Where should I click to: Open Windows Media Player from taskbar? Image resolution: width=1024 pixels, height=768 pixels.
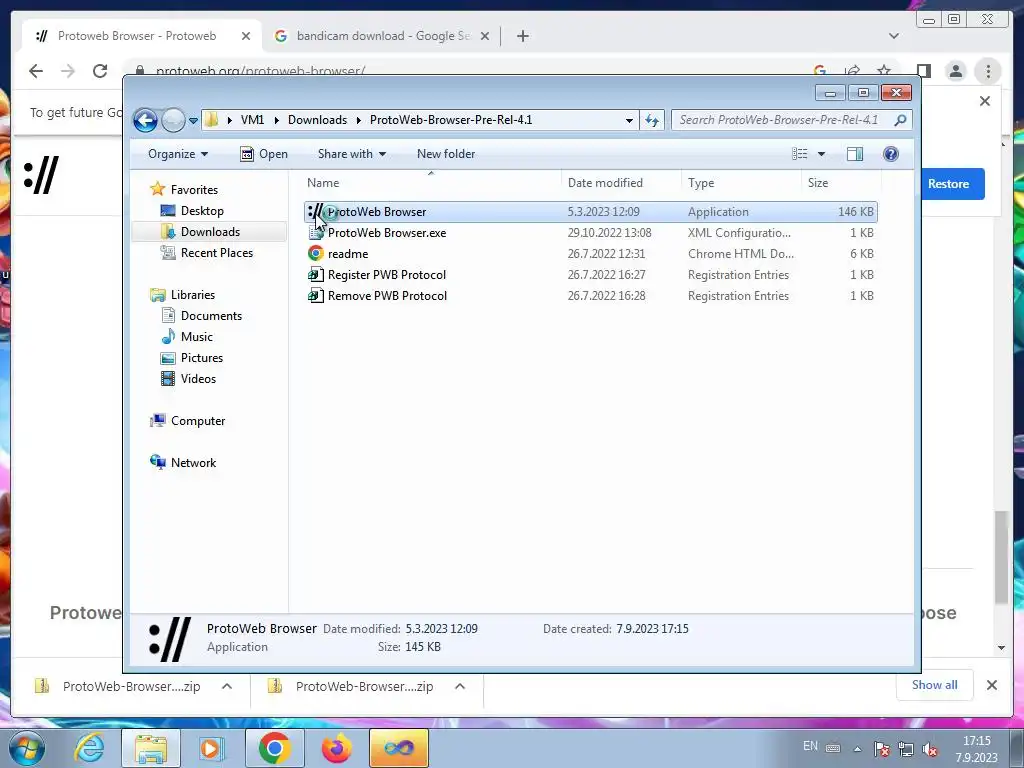tap(212, 748)
